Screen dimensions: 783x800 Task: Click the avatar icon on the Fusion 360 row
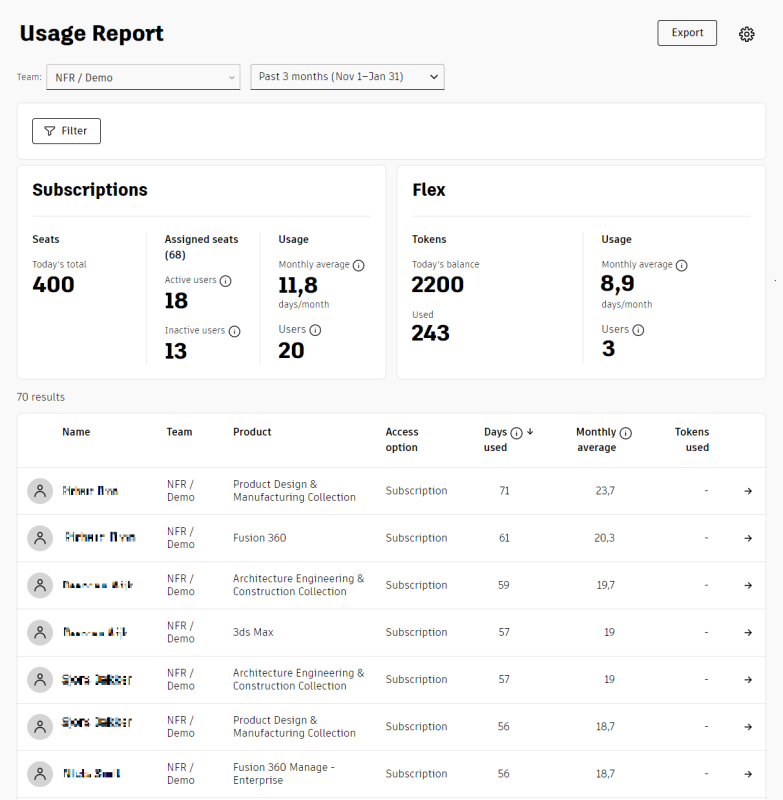click(40, 537)
